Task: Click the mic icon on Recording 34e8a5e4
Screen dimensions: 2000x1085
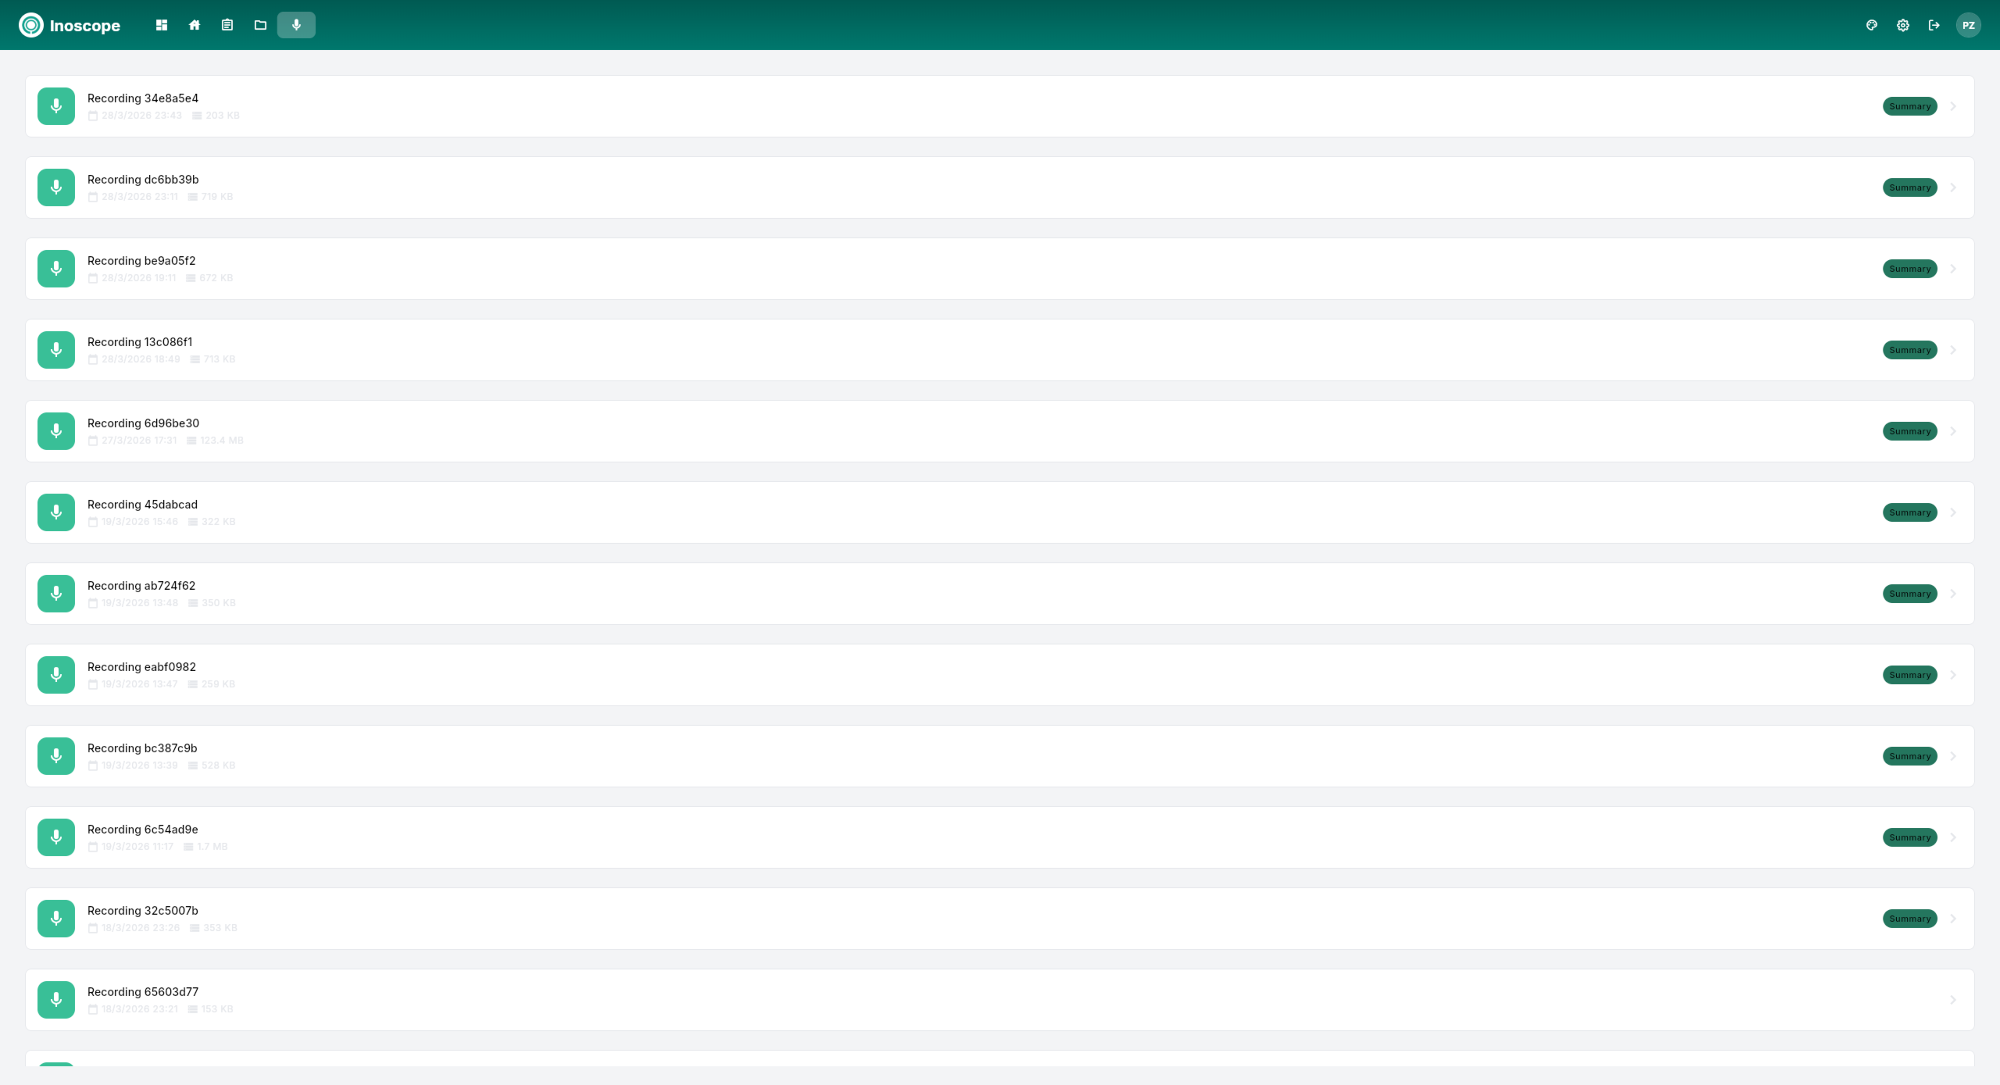Action: [56, 105]
